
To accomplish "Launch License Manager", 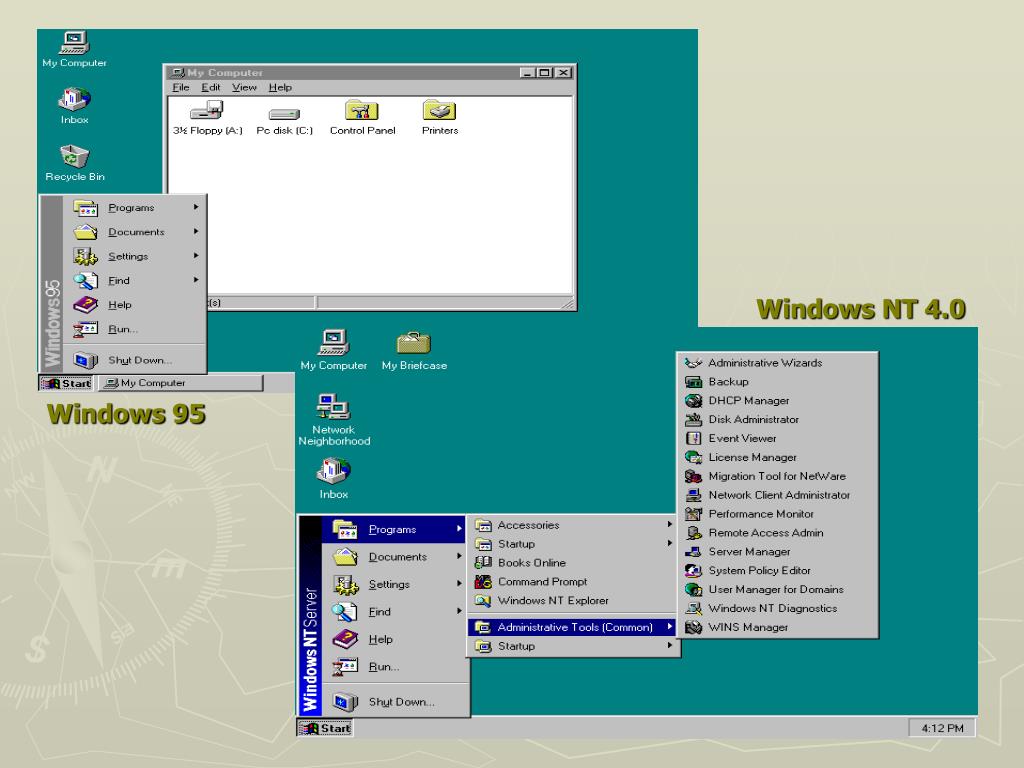I will (x=777, y=457).
